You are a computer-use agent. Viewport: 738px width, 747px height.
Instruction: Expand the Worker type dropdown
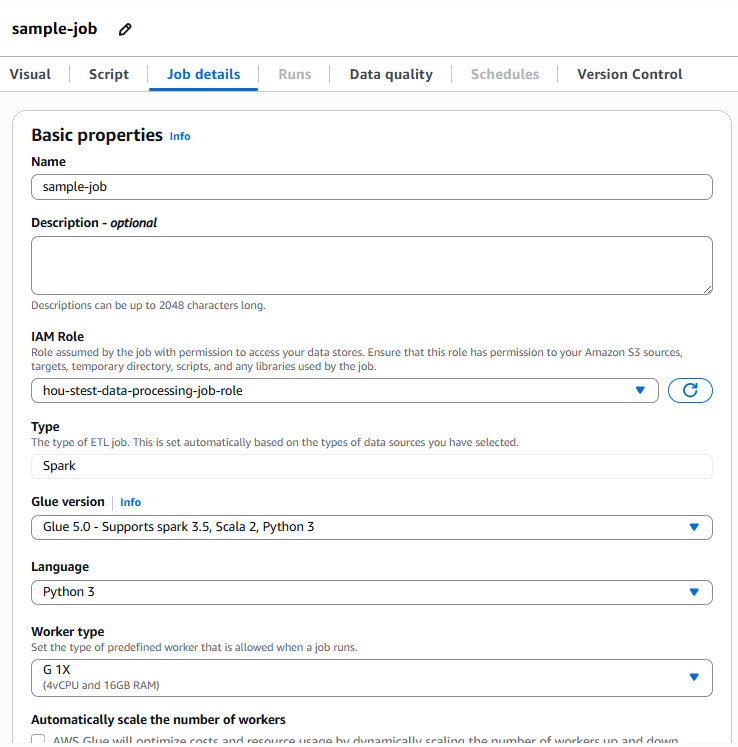(x=371, y=677)
